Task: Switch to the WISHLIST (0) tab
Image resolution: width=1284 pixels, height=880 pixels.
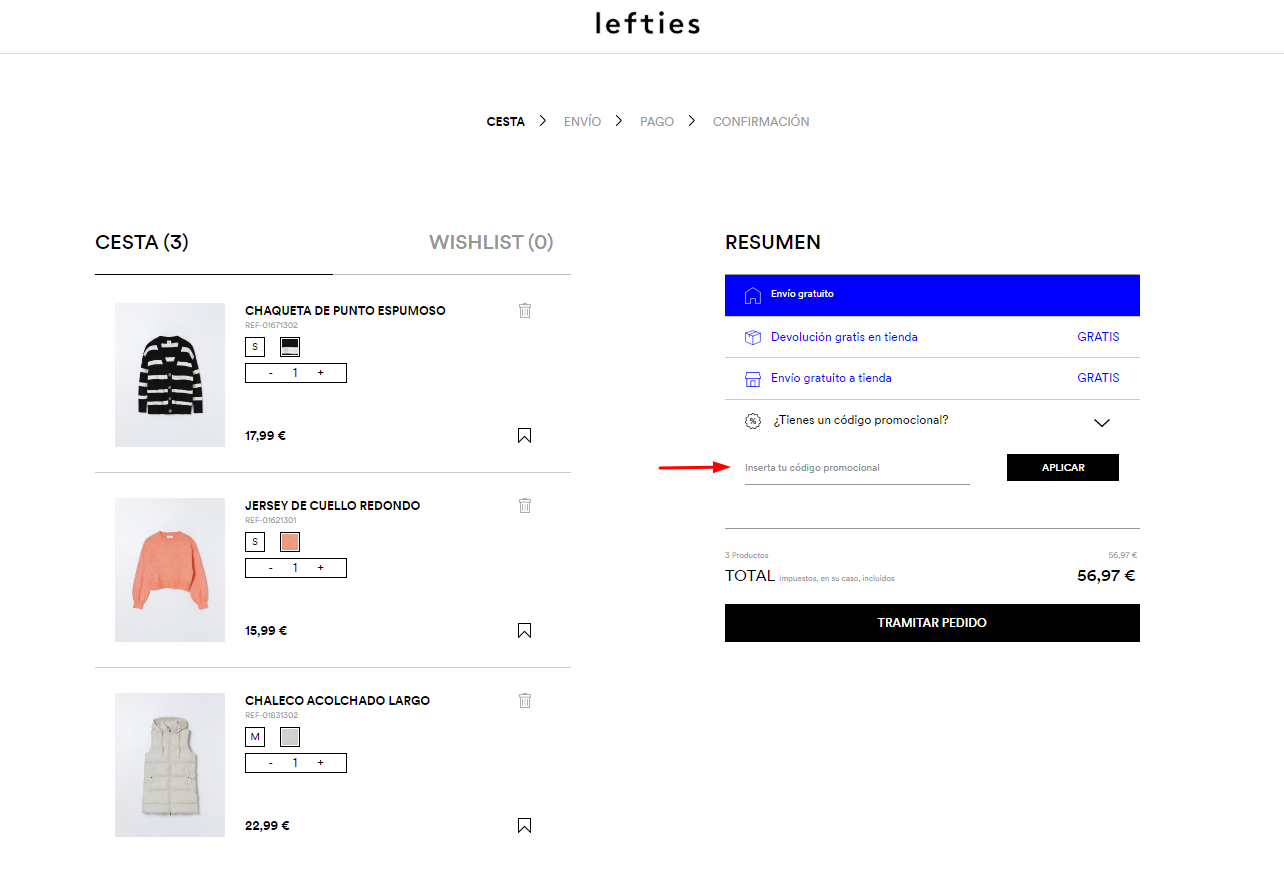Action: pyautogui.click(x=491, y=242)
